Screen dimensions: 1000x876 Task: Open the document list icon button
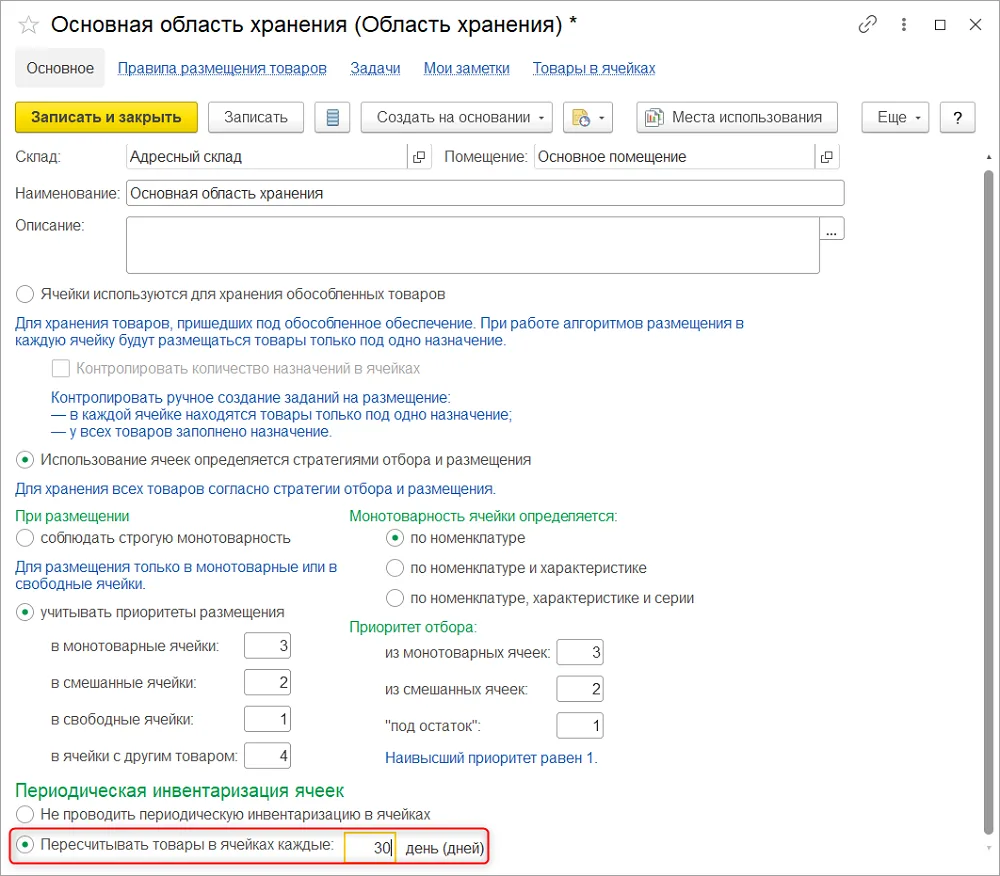click(332, 117)
